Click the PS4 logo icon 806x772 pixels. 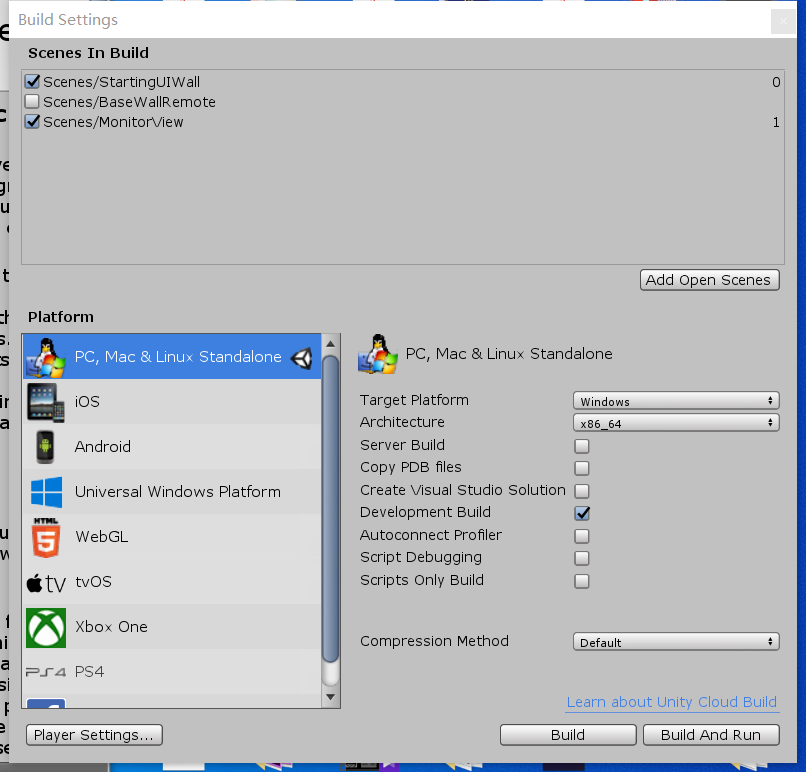[x=46, y=672]
